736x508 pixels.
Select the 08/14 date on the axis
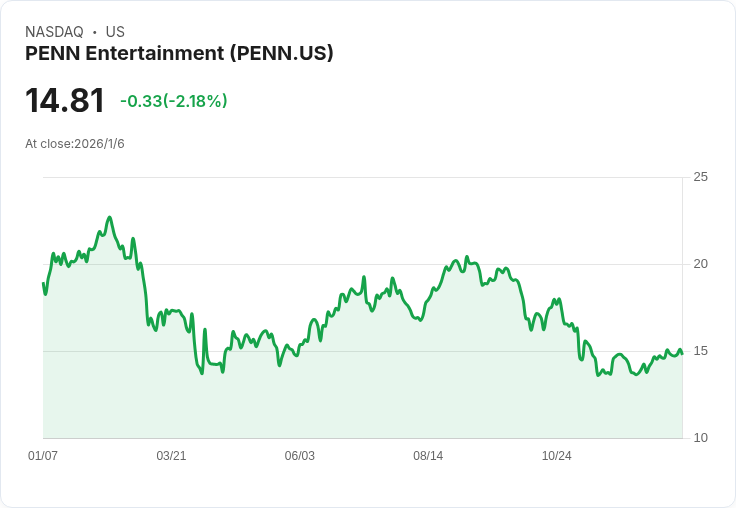[428, 456]
